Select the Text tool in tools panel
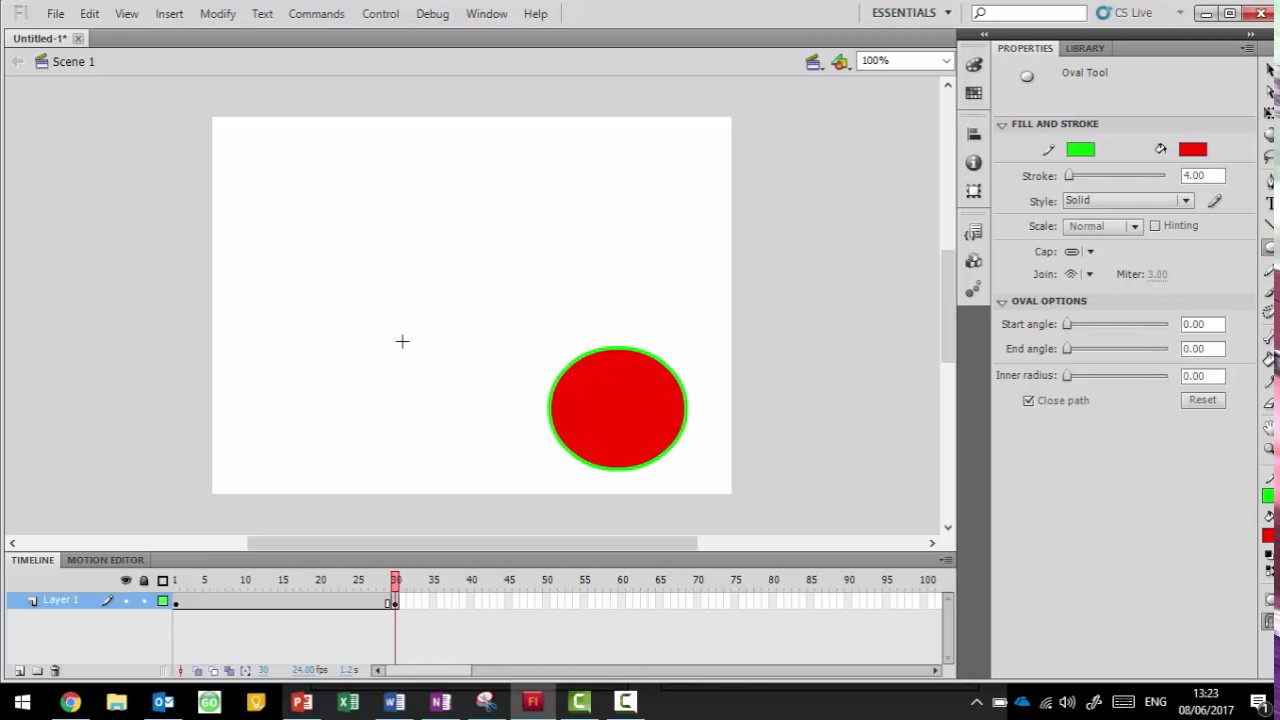This screenshot has height=720, width=1280. click(x=1270, y=203)
